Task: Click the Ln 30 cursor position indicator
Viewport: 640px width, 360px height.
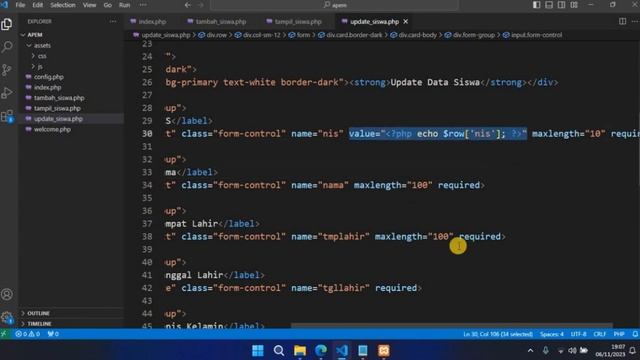Action: tap(498, 334)
